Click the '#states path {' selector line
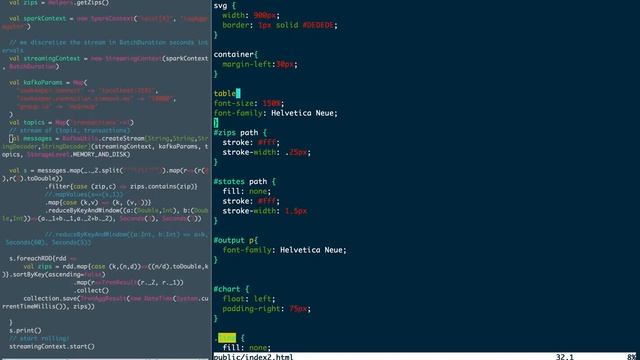 click(244, 182)
